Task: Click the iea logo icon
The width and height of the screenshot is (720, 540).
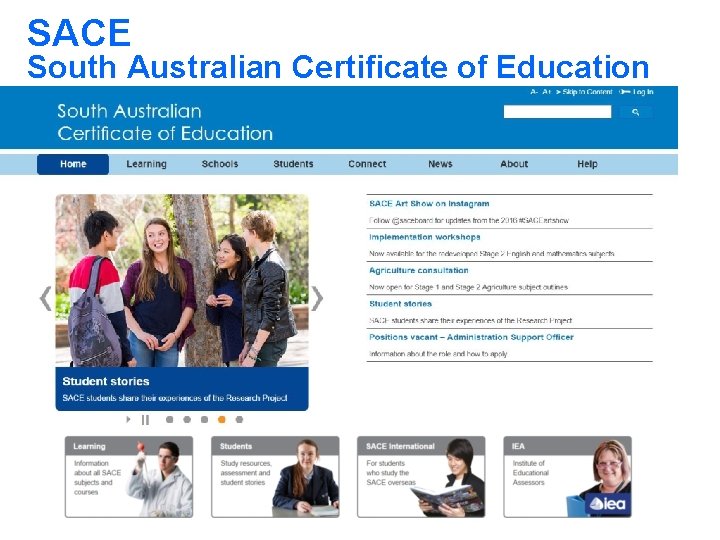Action: click(608, 504)
